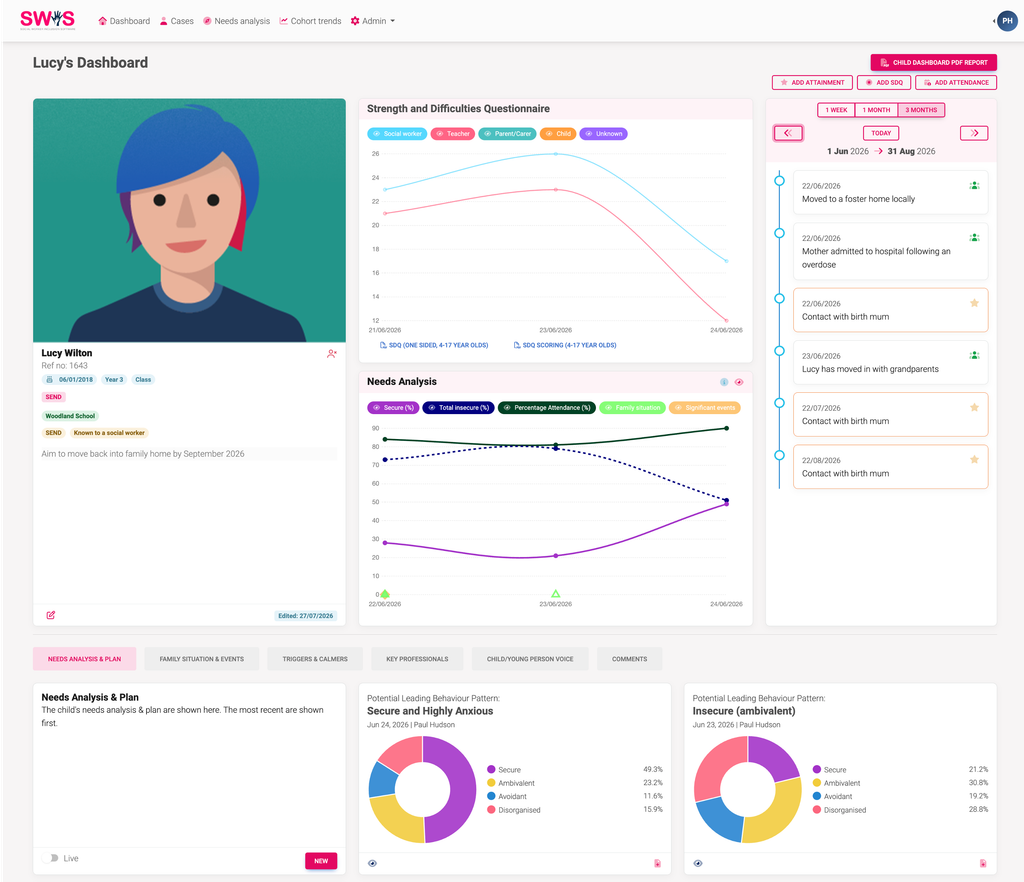1024x882 pixels.
Task: Toggle the Unknown SDQ series
Action: pos(603,134)
